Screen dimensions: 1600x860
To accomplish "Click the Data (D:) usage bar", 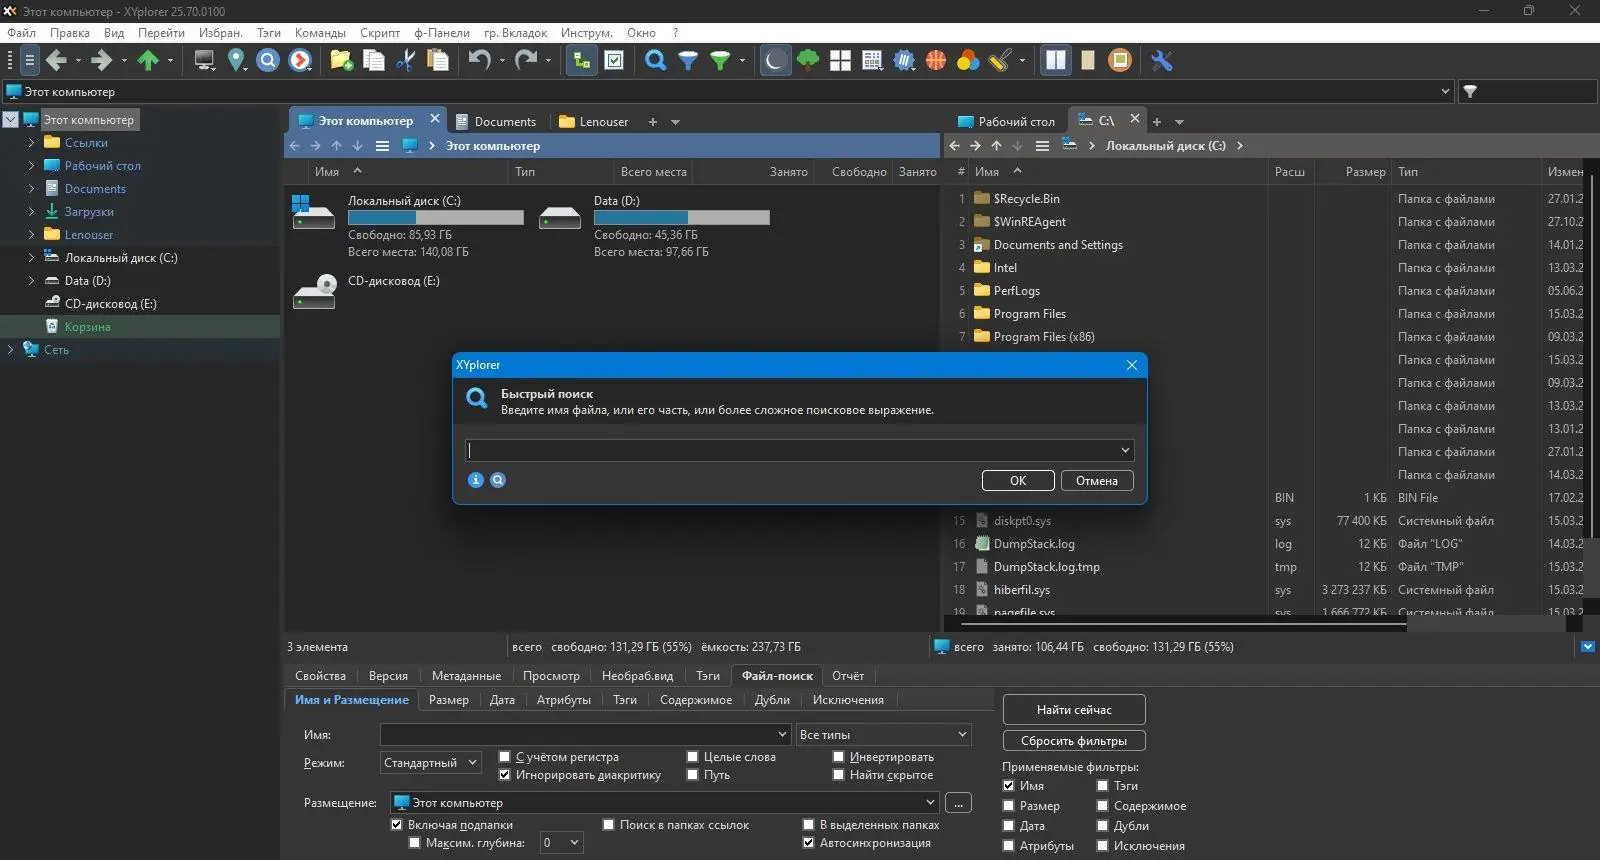I will point(681,217).
